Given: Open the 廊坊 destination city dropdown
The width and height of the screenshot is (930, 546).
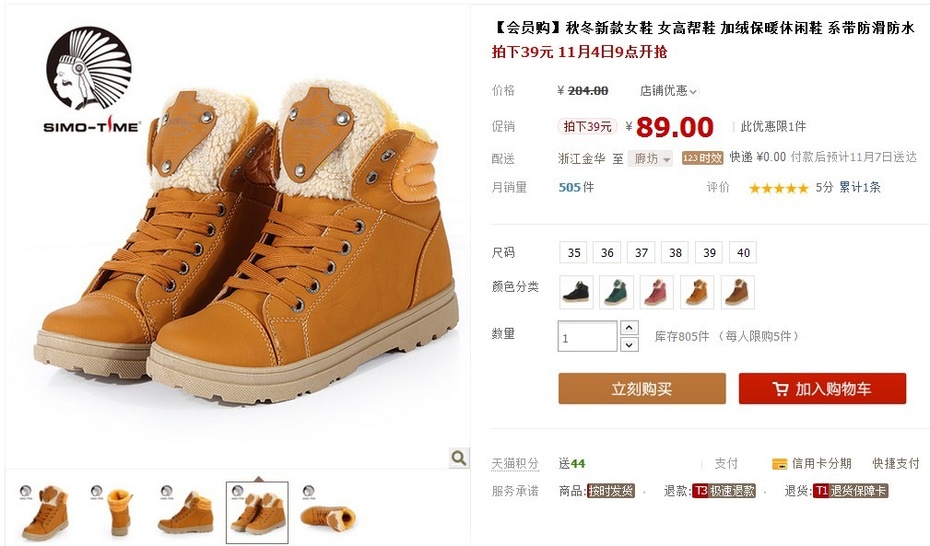Looking at the screenshot, I should tap(651, 158).
